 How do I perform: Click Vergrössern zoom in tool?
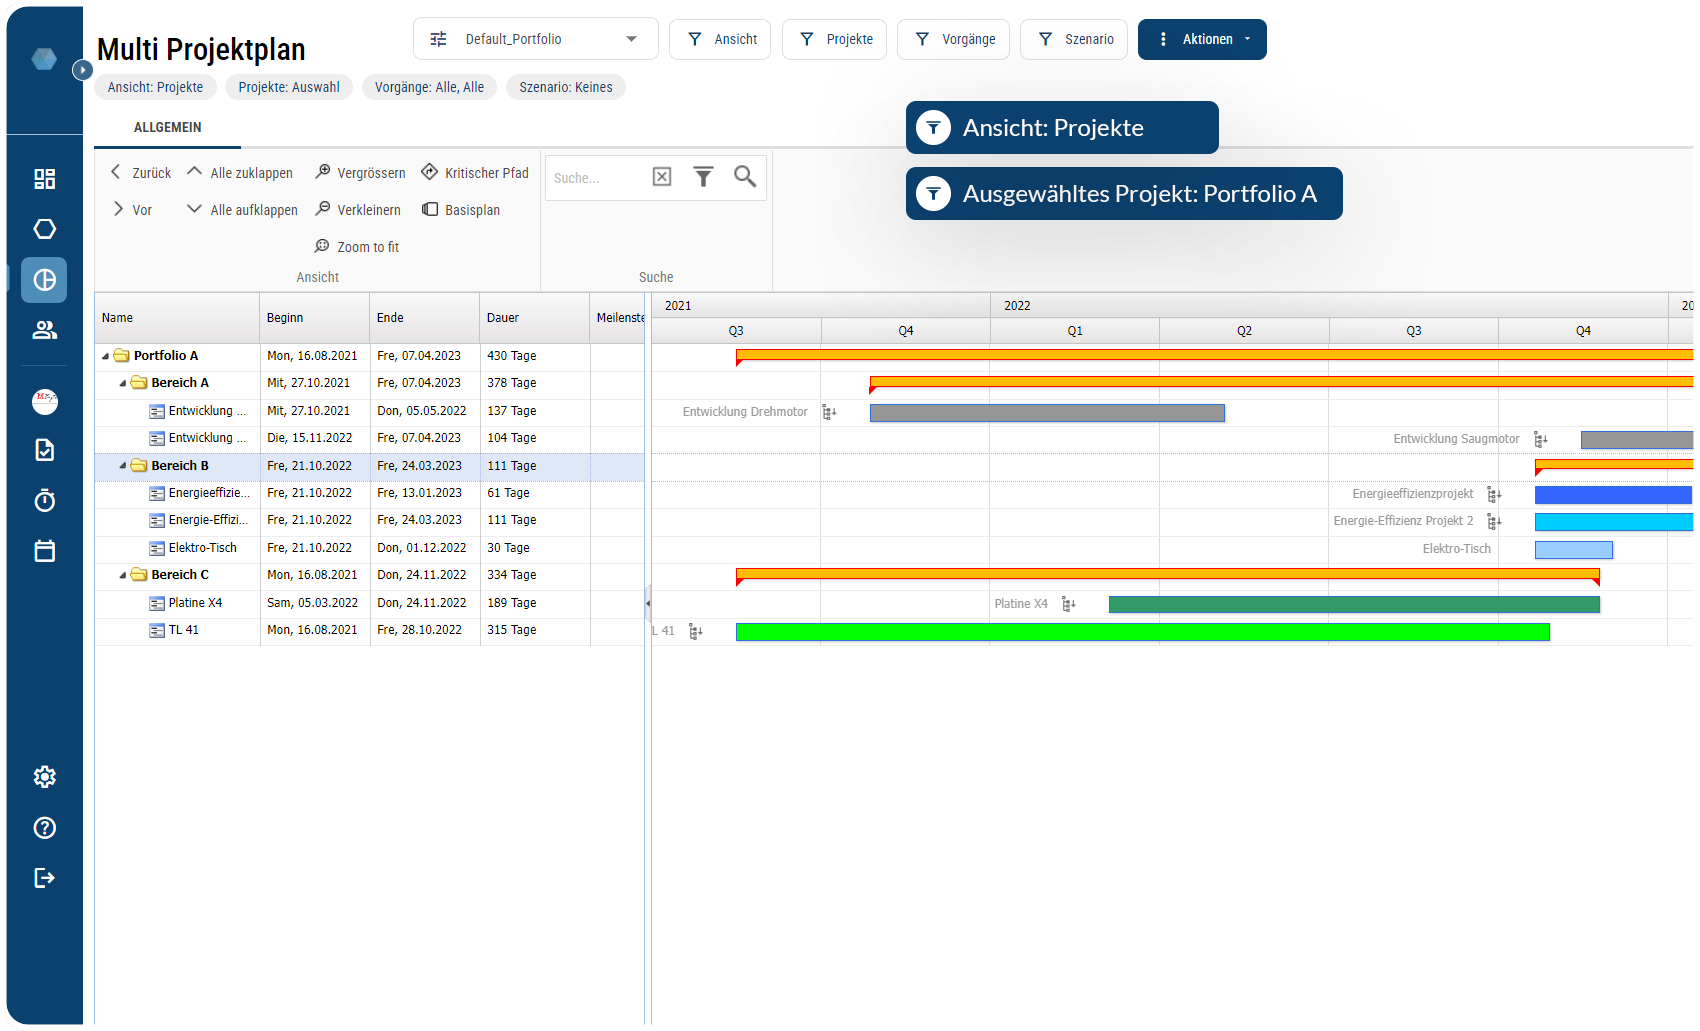click(x=360, y=173)
